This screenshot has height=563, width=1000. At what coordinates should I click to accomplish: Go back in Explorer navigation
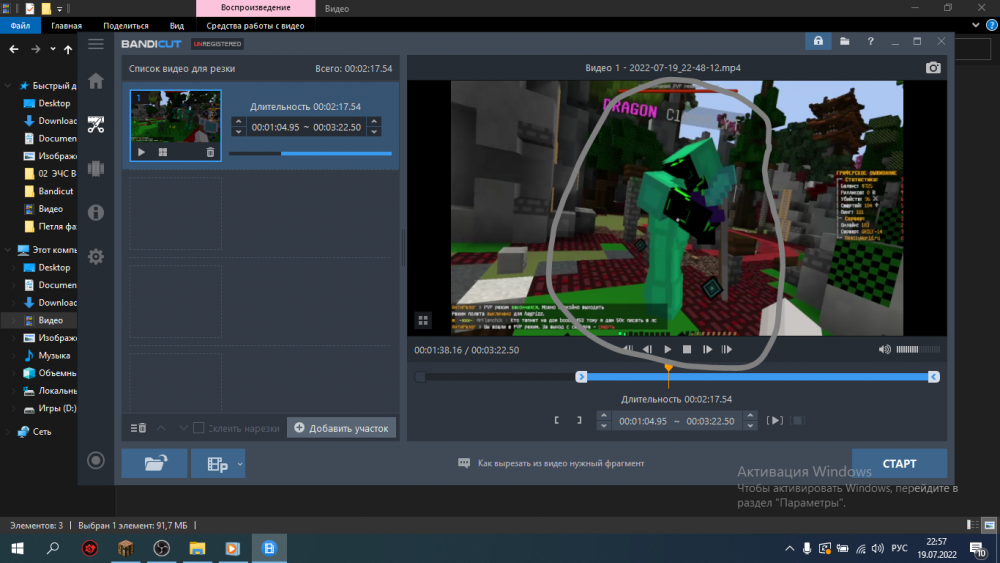tap(14, 49)
